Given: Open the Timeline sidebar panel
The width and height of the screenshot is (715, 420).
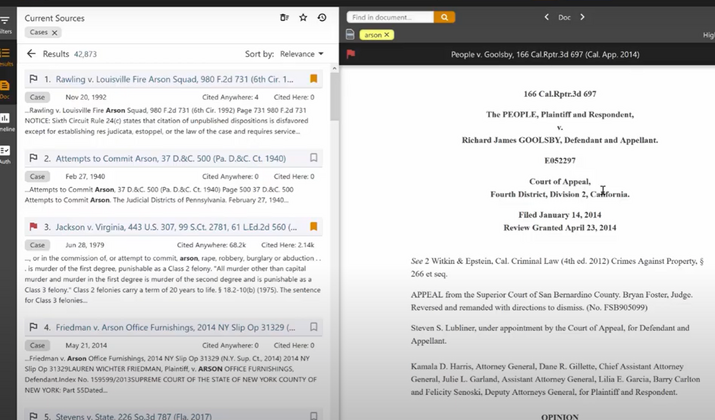Looking at the screenshot, I should point(5,122).
